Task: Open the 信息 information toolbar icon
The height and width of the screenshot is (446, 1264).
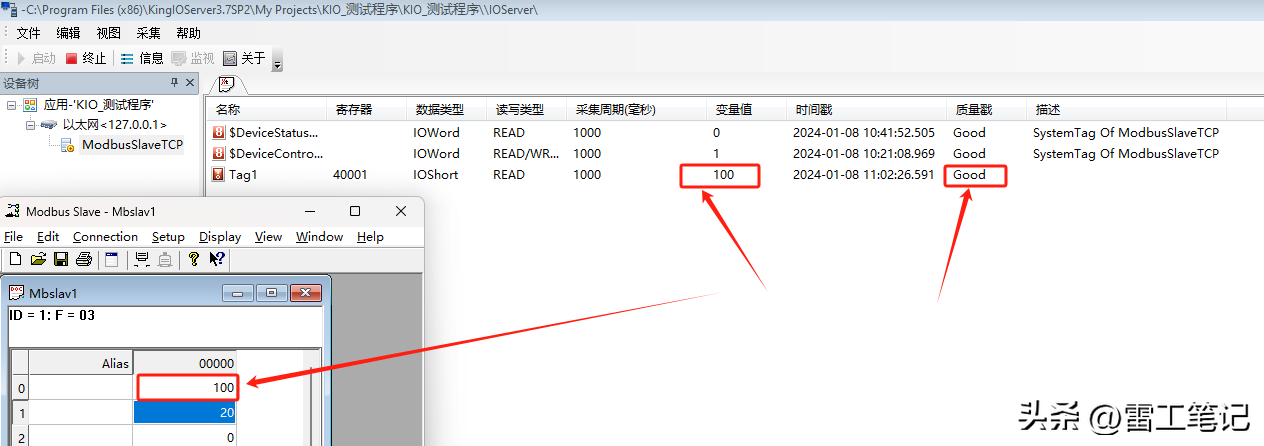Action: click(141, 58)
